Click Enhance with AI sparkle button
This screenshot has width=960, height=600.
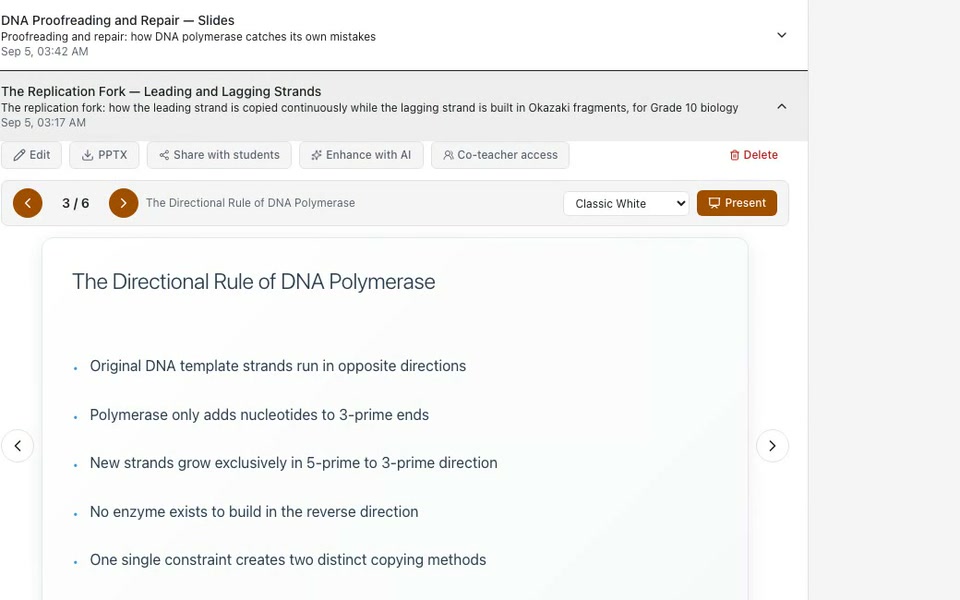tap(361, 155)
